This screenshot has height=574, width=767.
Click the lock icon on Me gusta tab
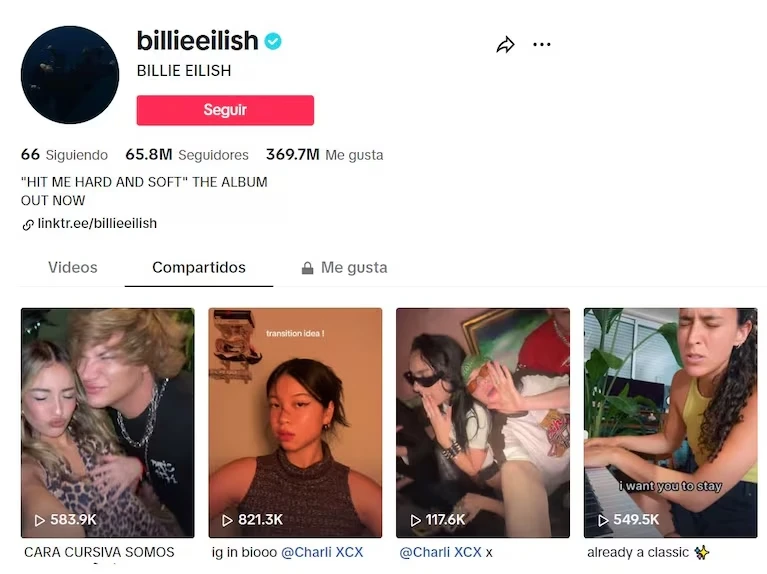[307, 268]
